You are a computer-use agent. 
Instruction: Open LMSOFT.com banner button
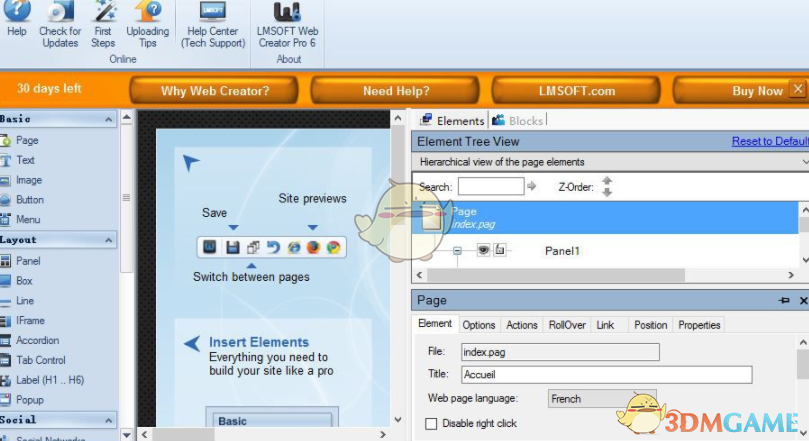coord(577,91)
